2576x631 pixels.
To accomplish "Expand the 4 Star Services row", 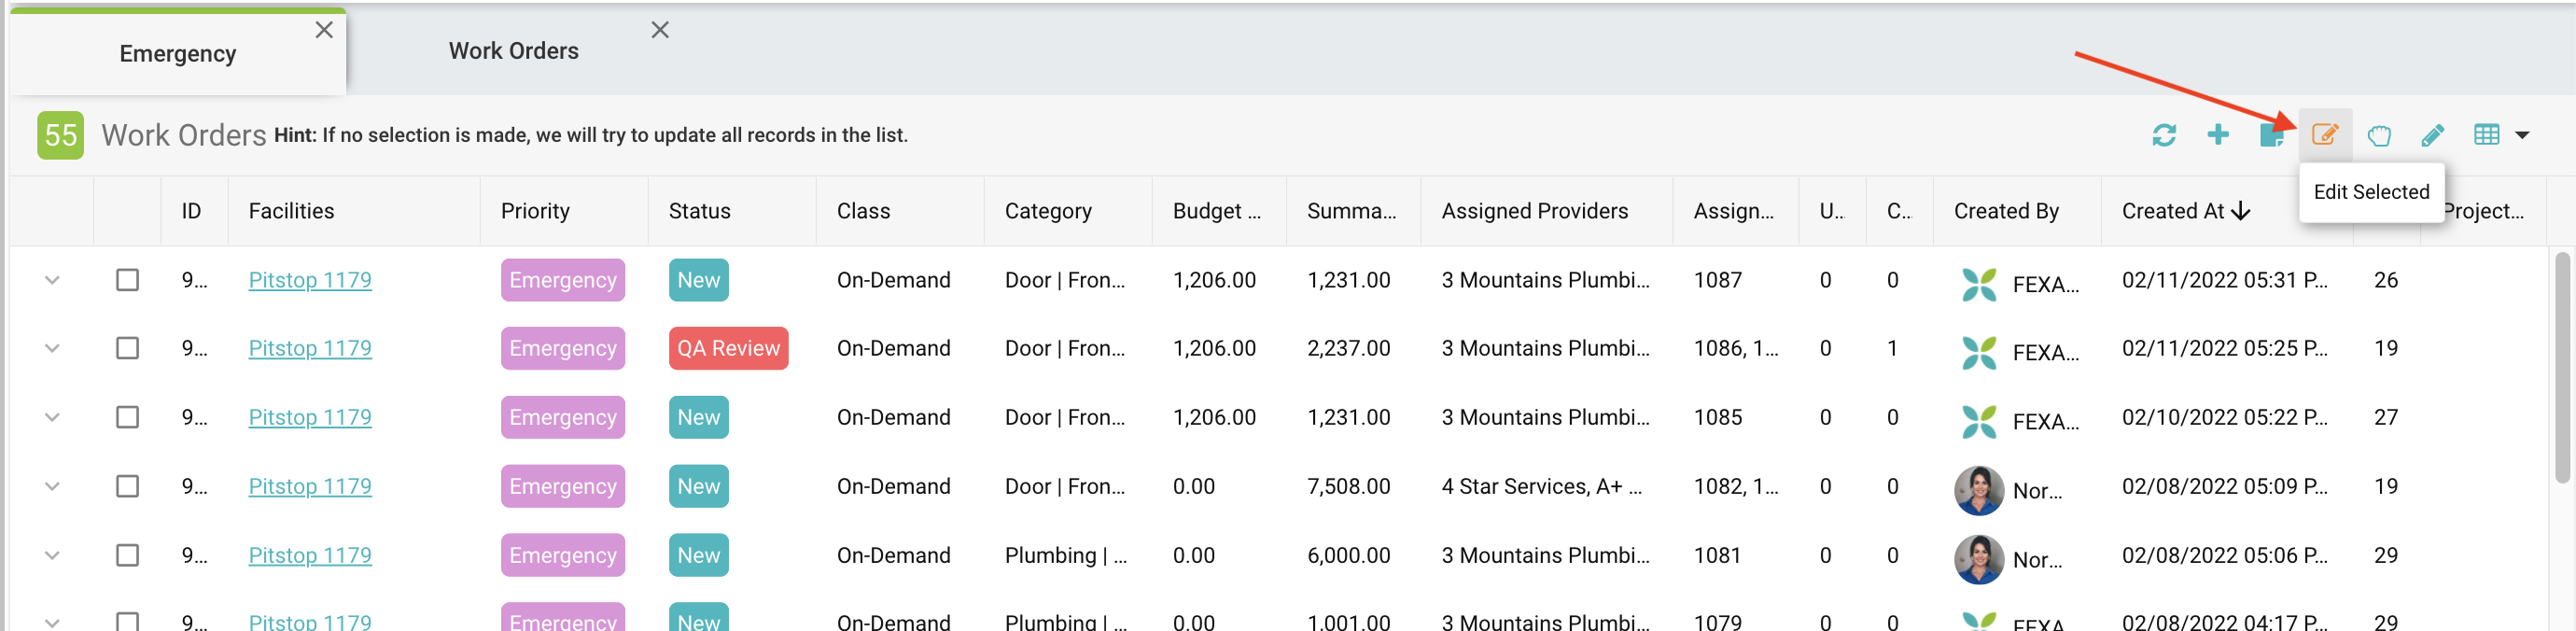I will tap(52, 486).
